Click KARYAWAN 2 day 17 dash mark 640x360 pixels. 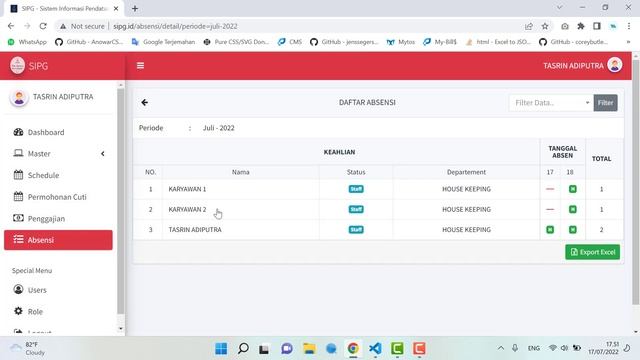pyautogui.click(x=550, y=209)
